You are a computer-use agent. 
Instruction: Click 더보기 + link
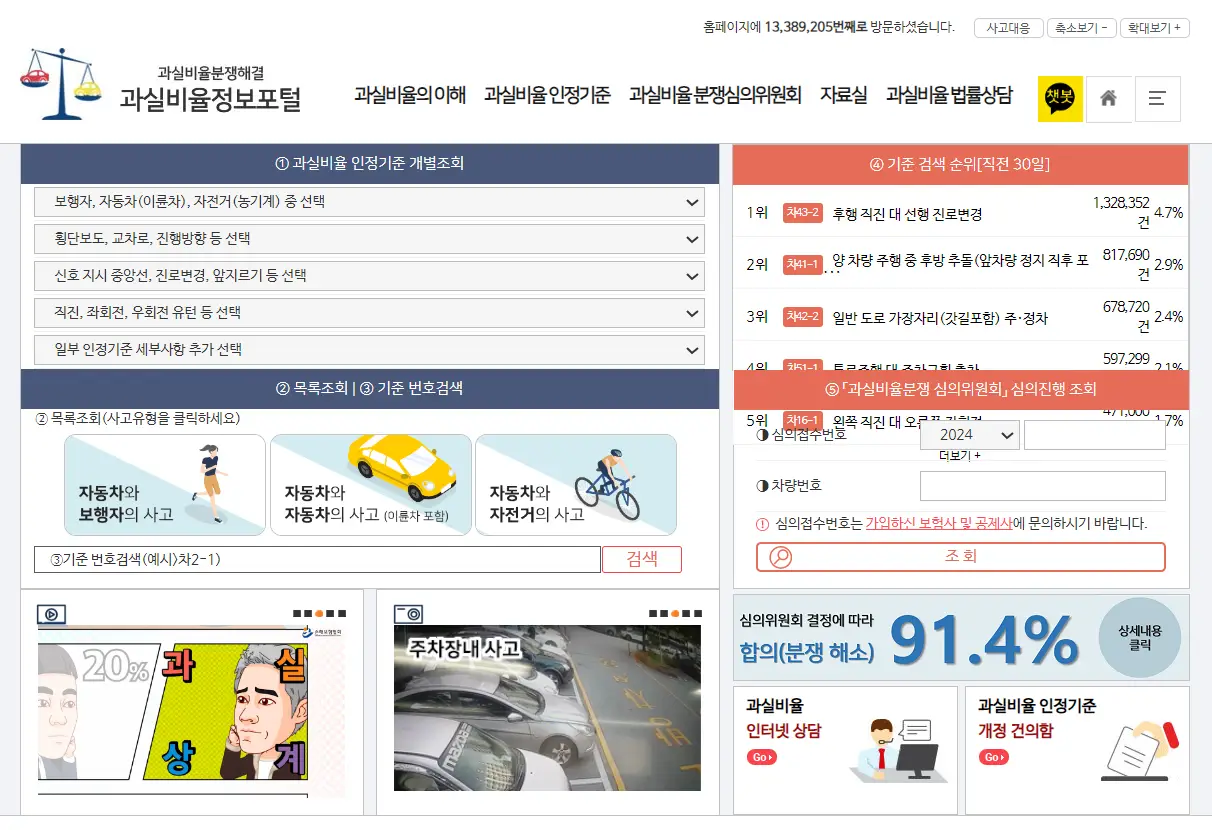click(x=959, y=456)
